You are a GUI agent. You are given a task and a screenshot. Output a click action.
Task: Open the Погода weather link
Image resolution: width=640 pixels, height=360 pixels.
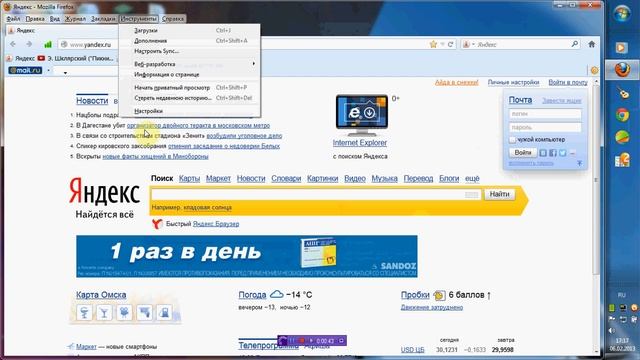click(x=252, y=295)
